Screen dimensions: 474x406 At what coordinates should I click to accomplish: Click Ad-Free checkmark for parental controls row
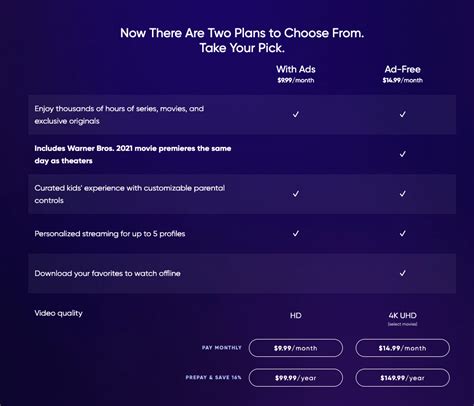tap(403, 194)
